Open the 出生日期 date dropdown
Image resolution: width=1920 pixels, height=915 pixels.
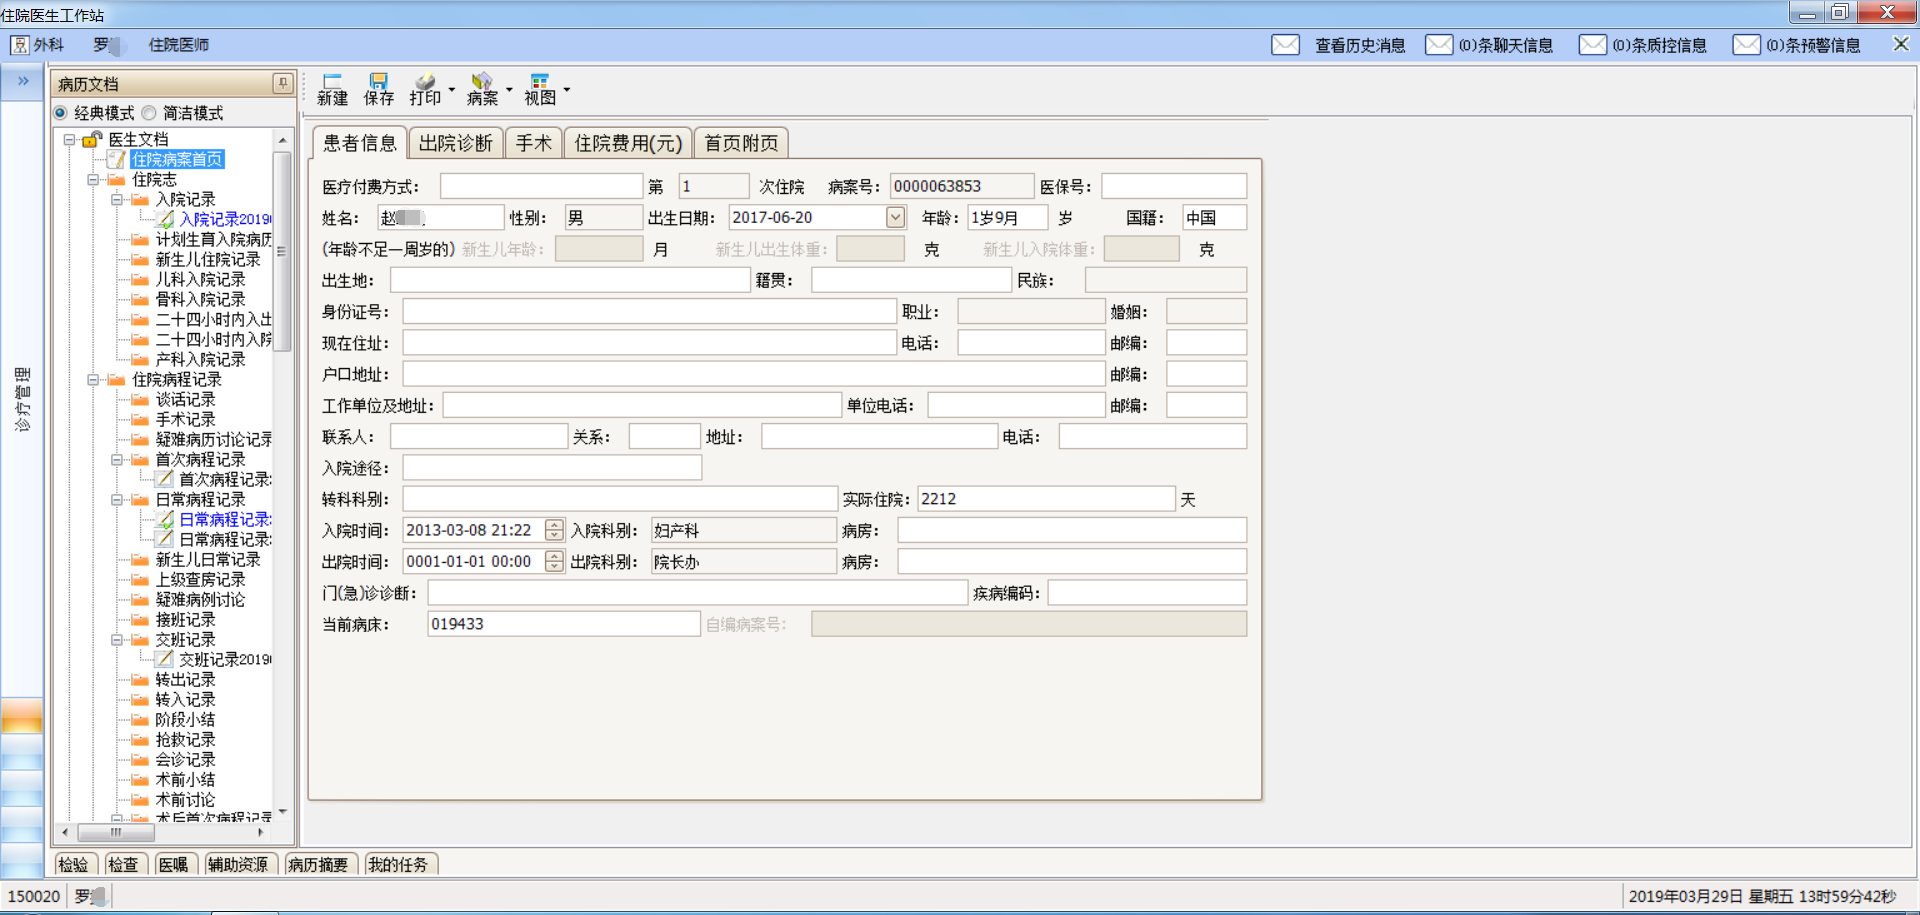tap(895, 217)
